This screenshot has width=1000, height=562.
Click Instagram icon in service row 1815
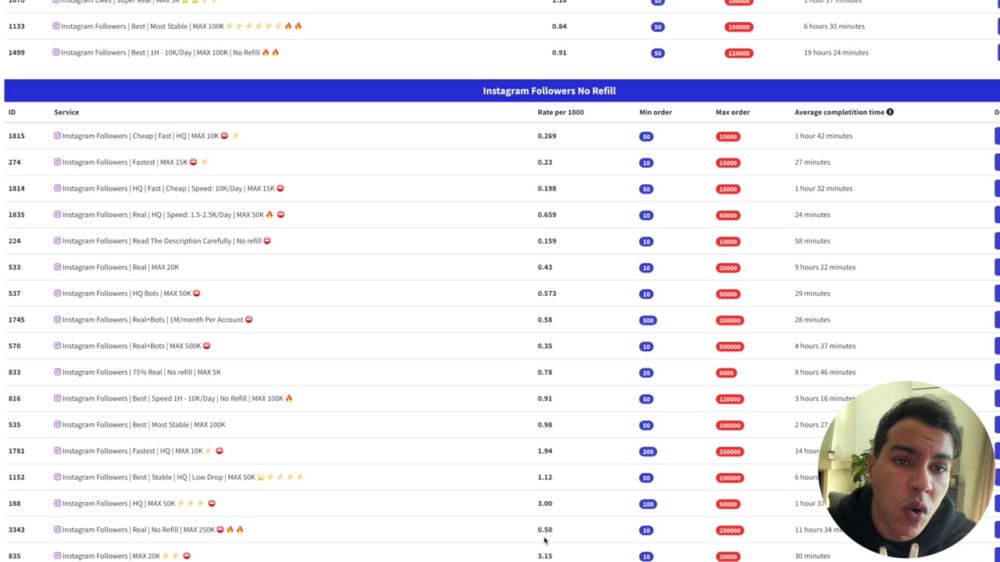(x=57, y=136)
